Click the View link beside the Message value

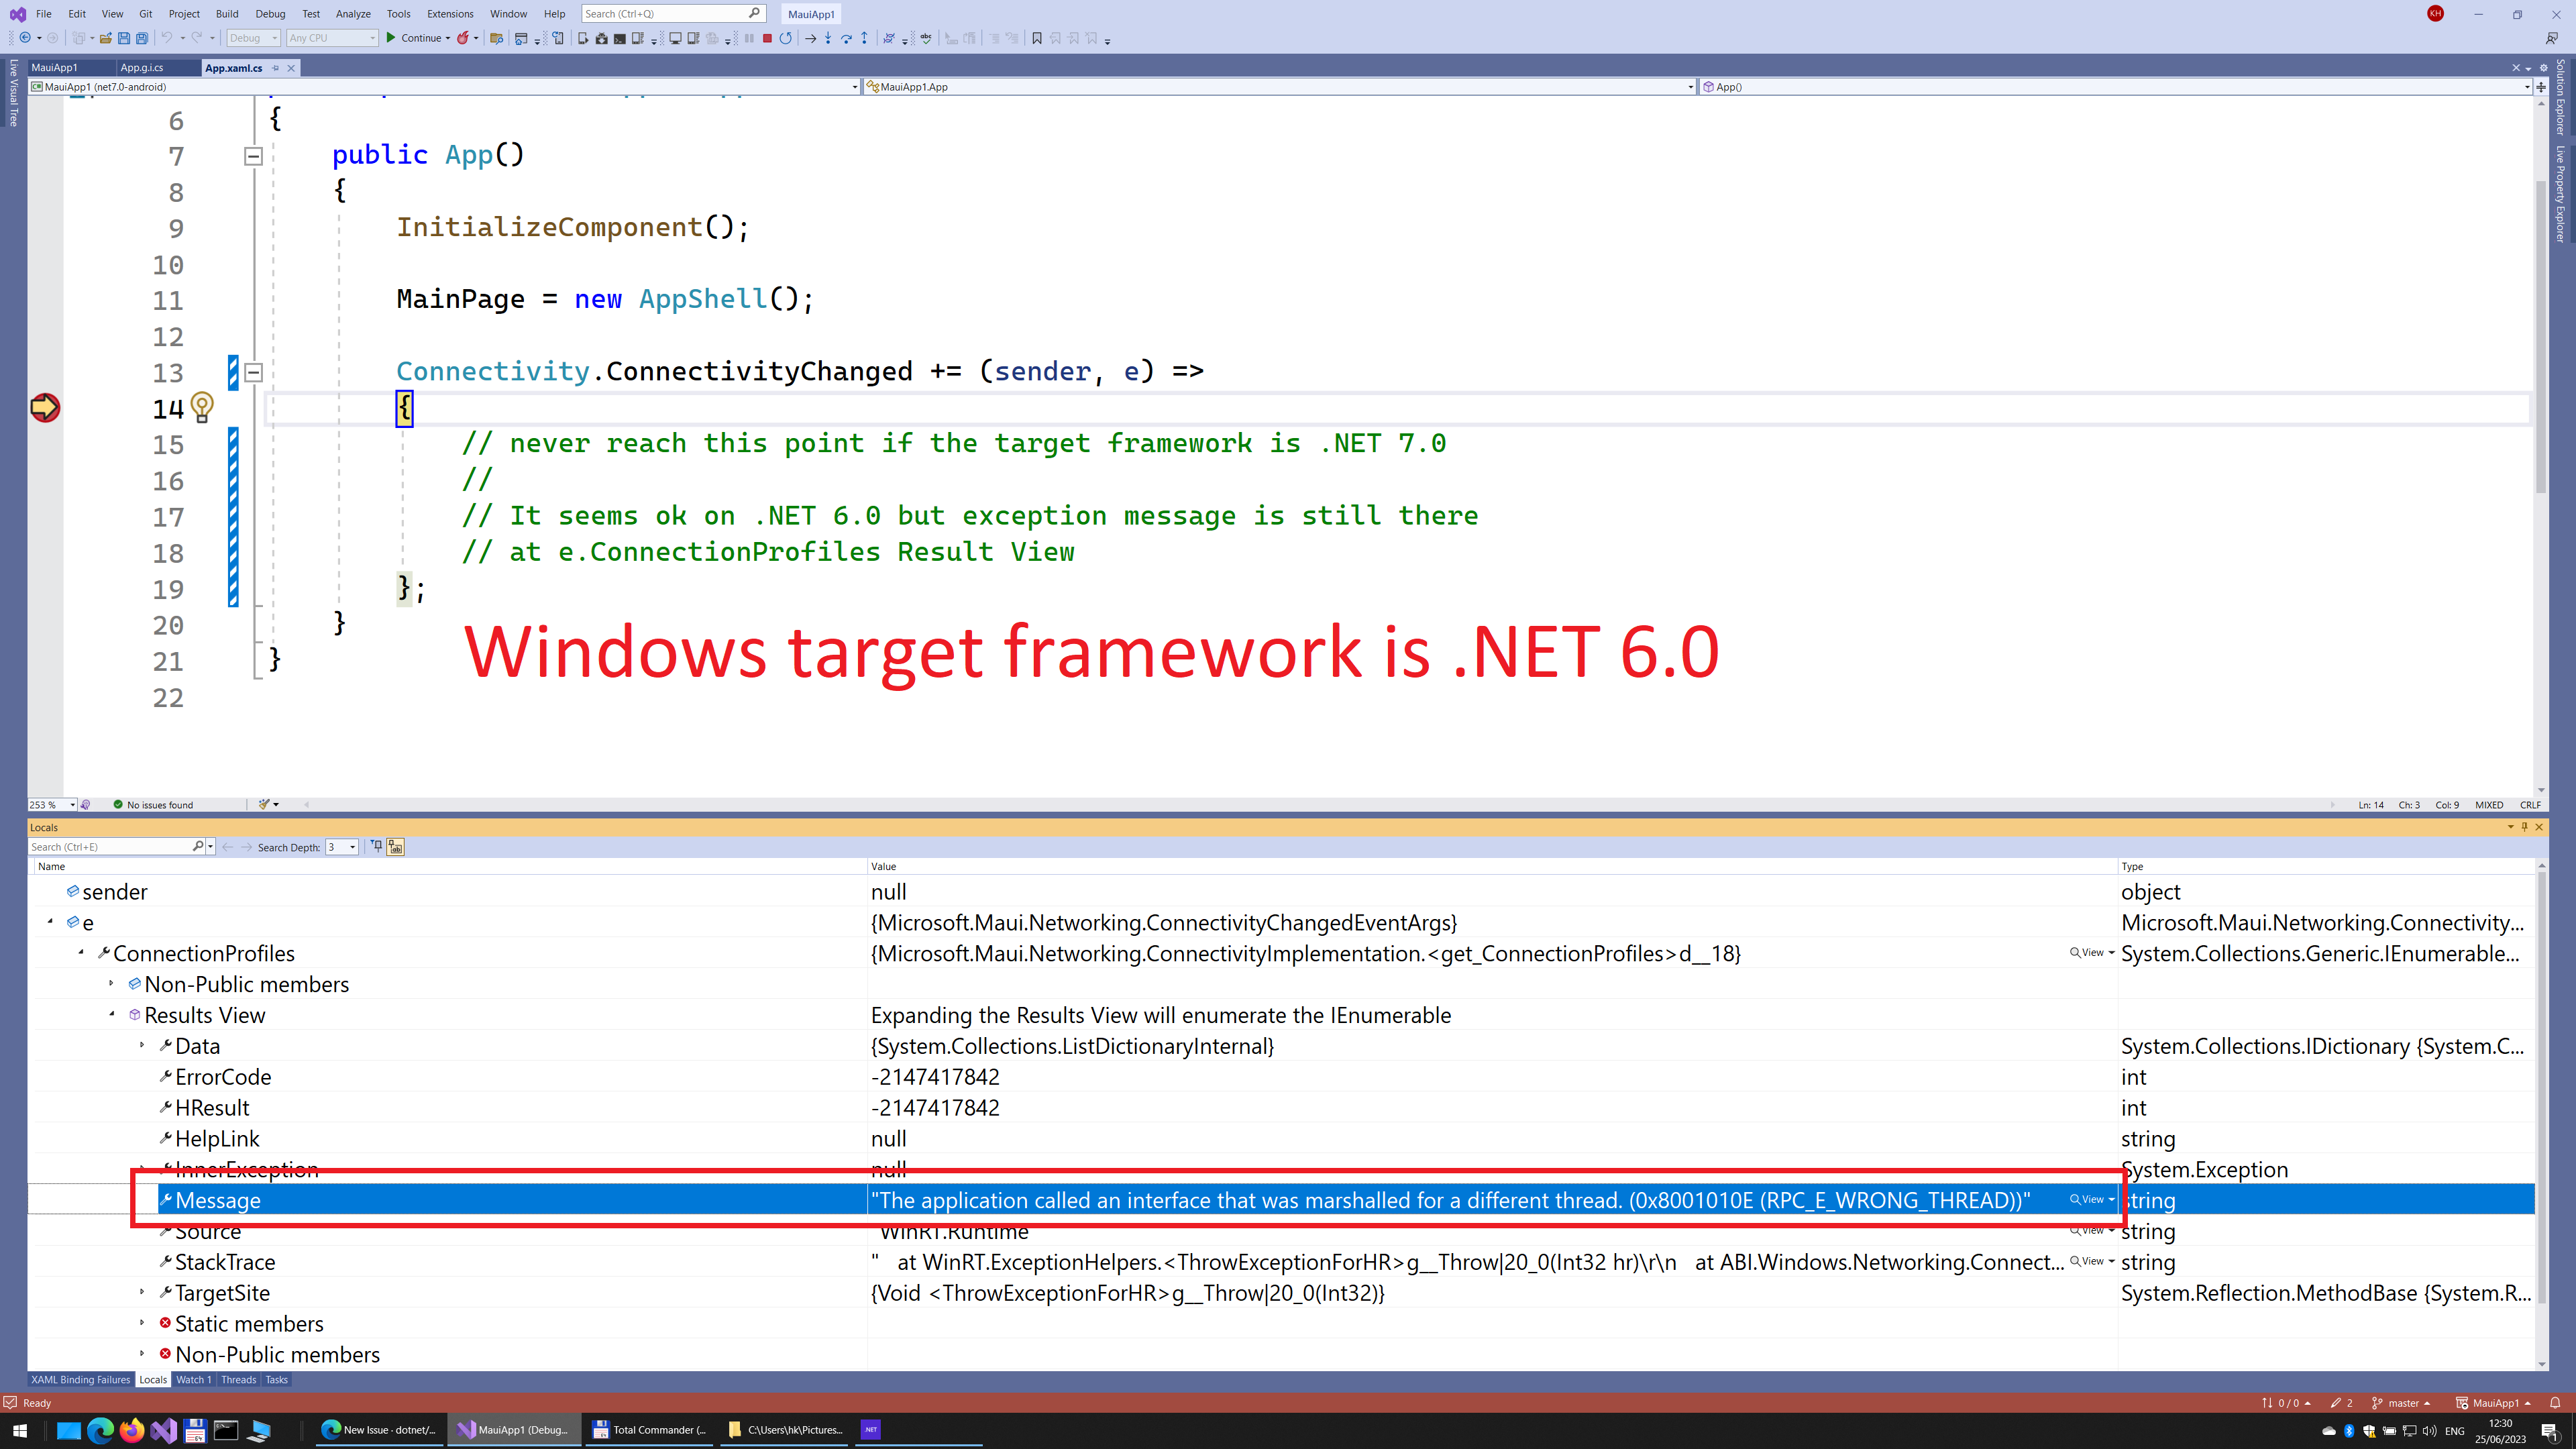2087,1200
